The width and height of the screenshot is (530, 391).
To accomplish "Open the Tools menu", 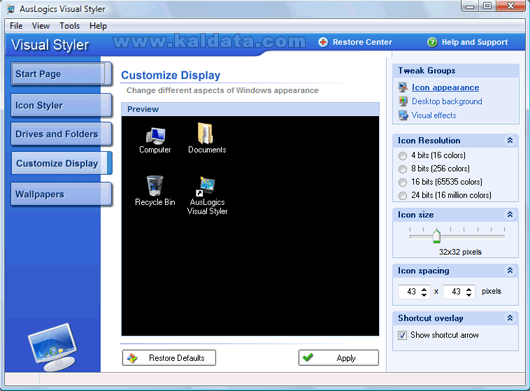I will point(70,26).
